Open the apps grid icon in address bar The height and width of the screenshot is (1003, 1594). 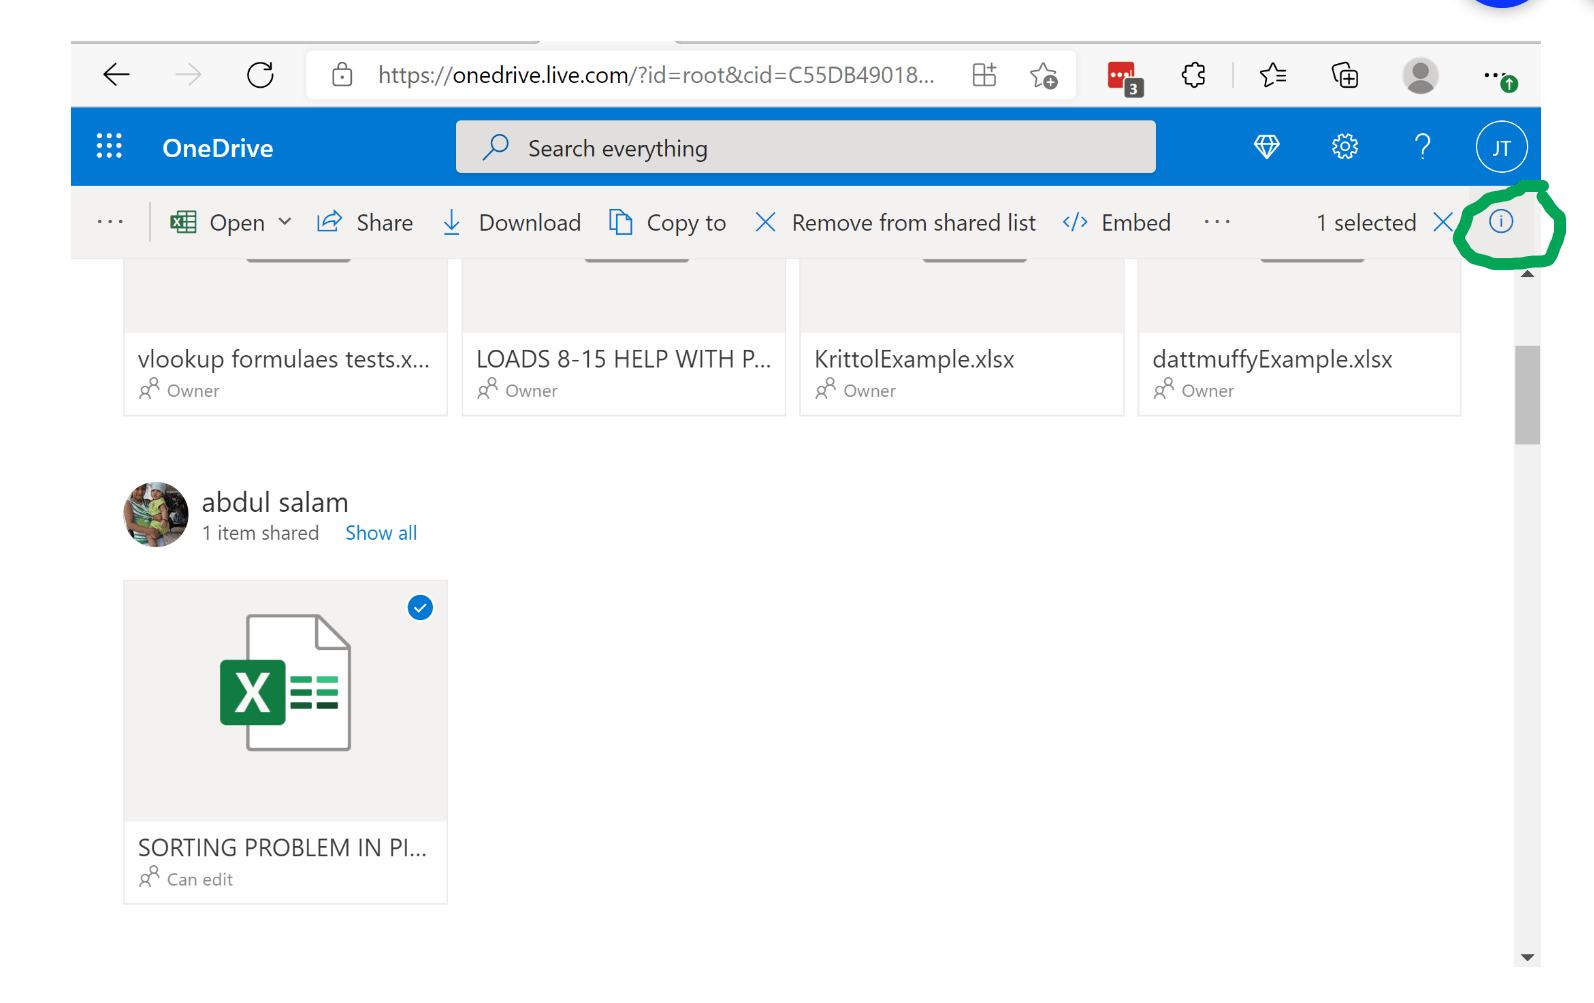point(984,75)
